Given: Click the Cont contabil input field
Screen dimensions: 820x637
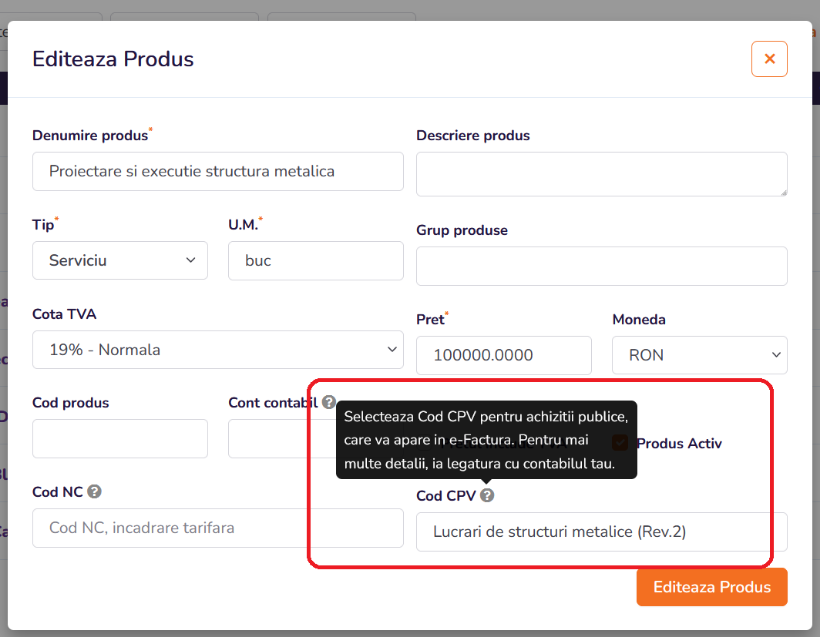Looking at the screenshot, I should [282, 438].
